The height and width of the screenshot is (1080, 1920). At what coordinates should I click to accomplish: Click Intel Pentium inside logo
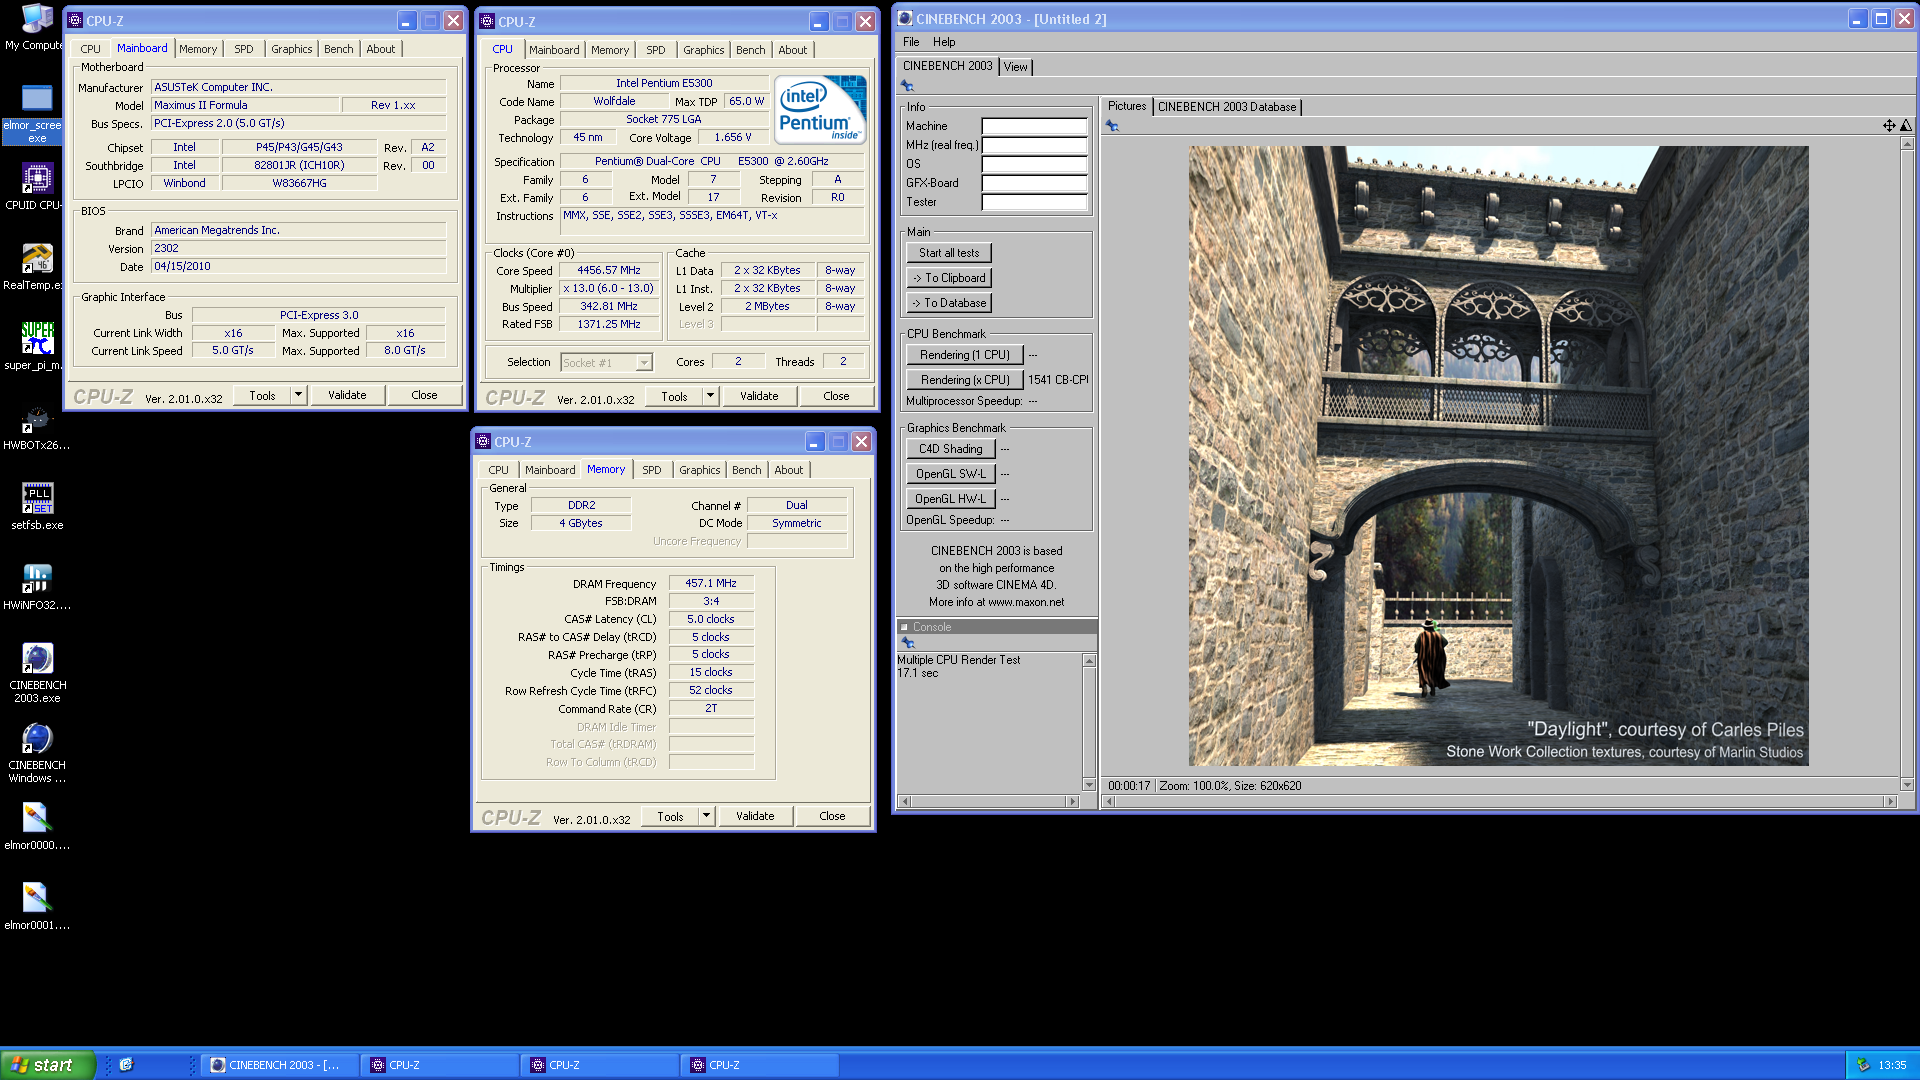[x=820, y=110]
